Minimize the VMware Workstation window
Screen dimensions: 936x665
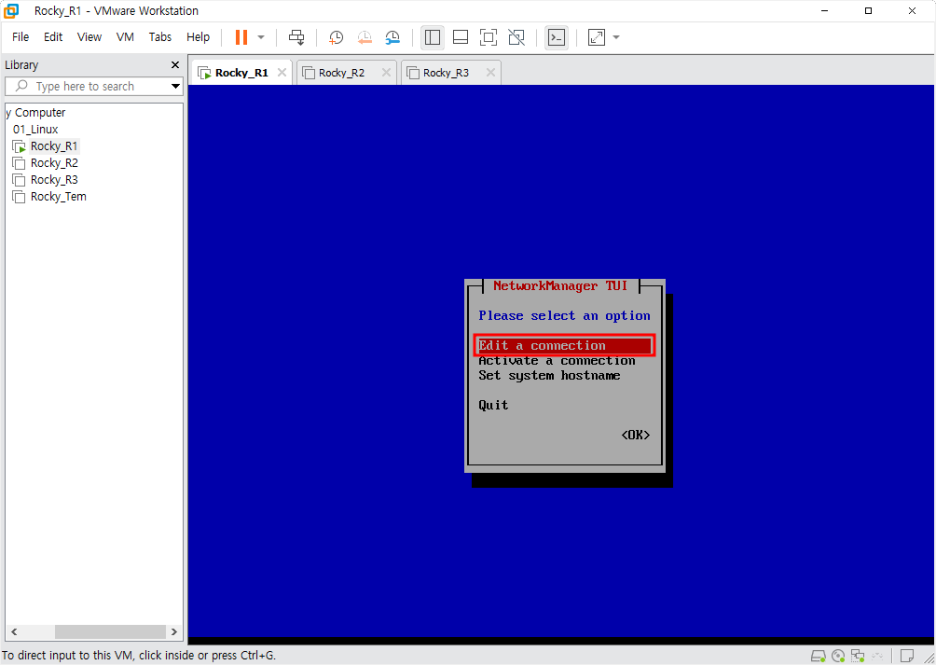825,11
